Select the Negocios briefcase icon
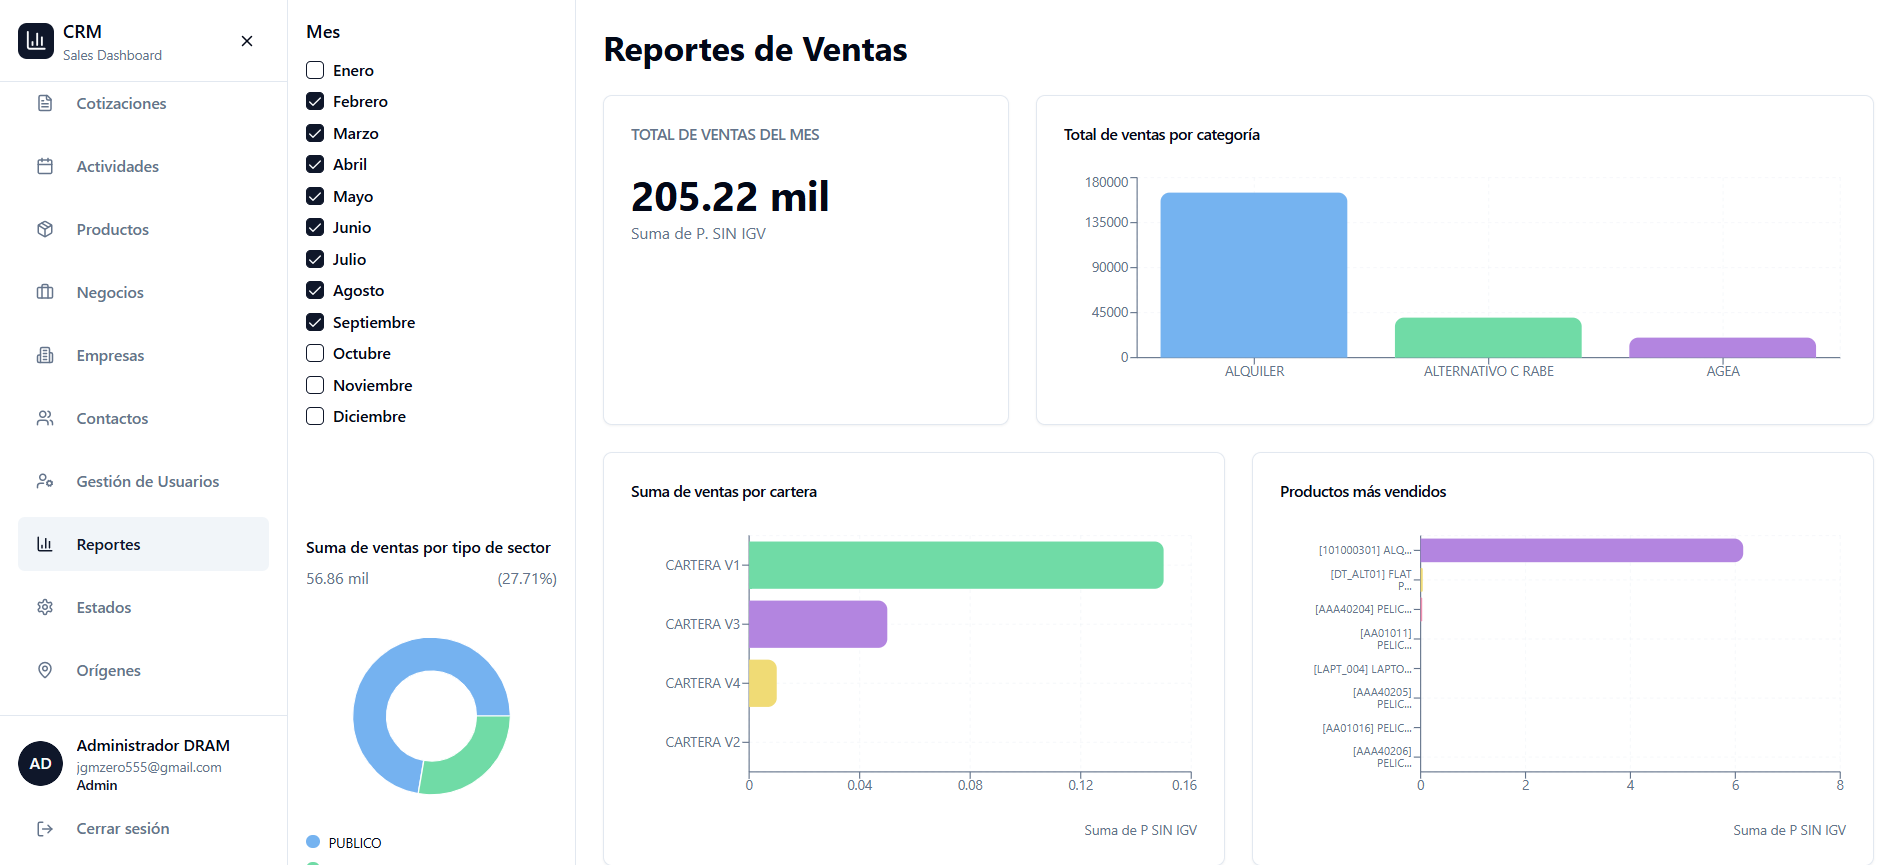This screenshot has height=865, width=1897. pos(45,292)
